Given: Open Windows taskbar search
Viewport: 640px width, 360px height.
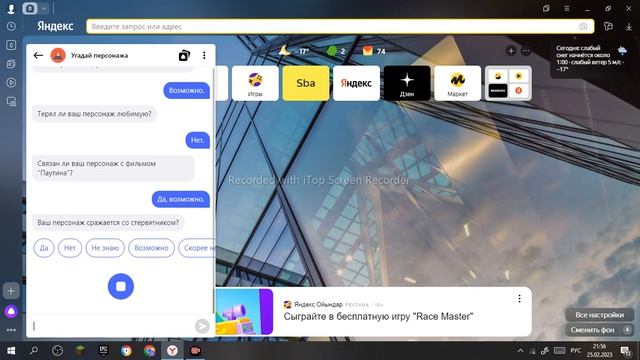Looking at the screenshot, I should click(34, 351).
